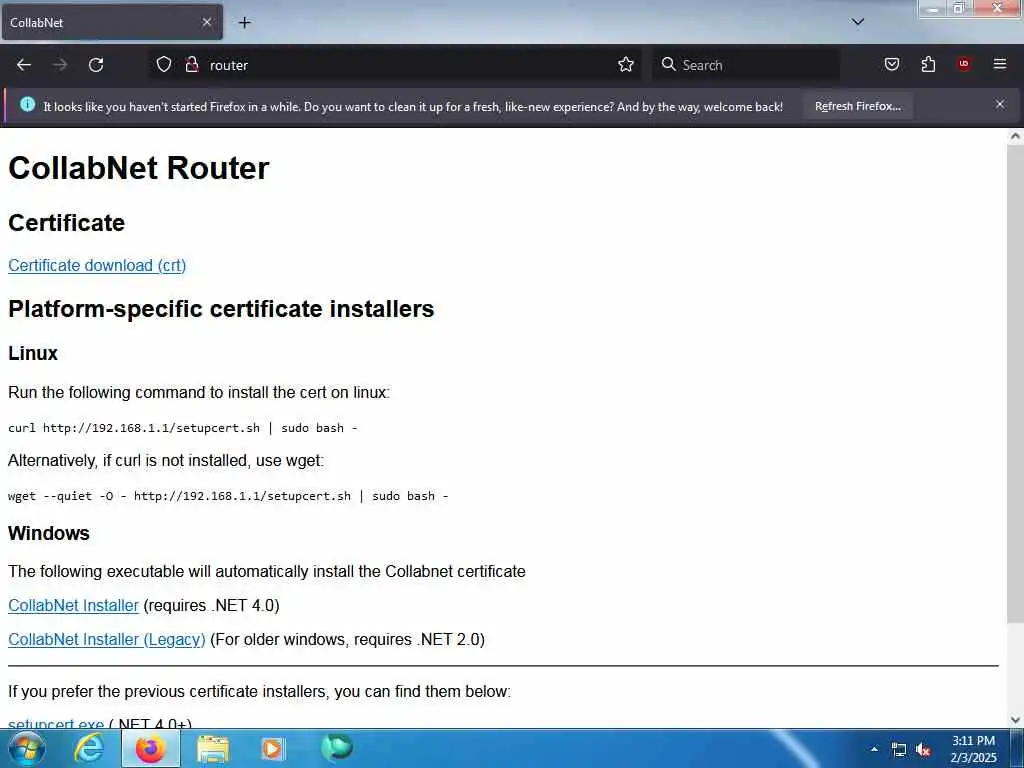Viewport: 1024px width, 768px height.
Task: Click the CollabNet Router heading
Action: (x=138, y=168)
